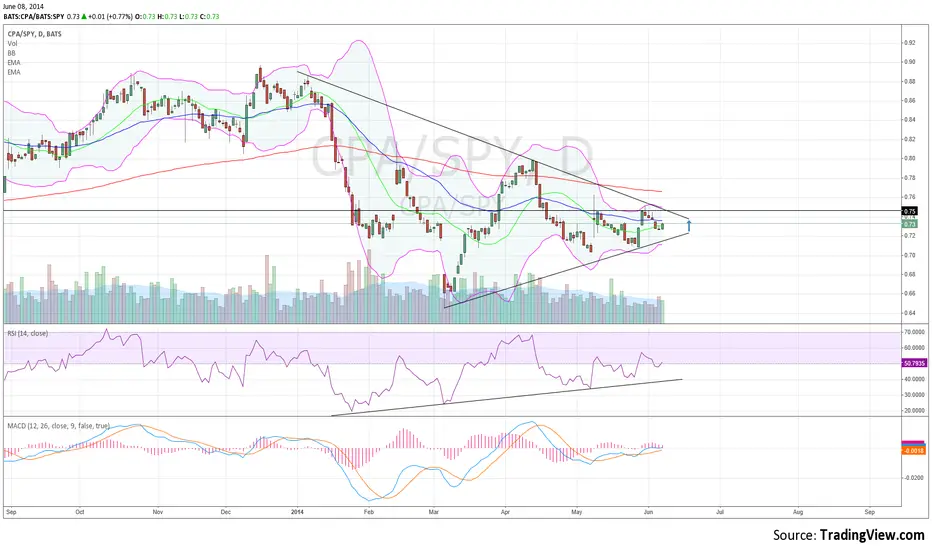Click the Mar label on time axis
Image resolution: width=932 pixels, height=550 pixels.
(433, 511)
